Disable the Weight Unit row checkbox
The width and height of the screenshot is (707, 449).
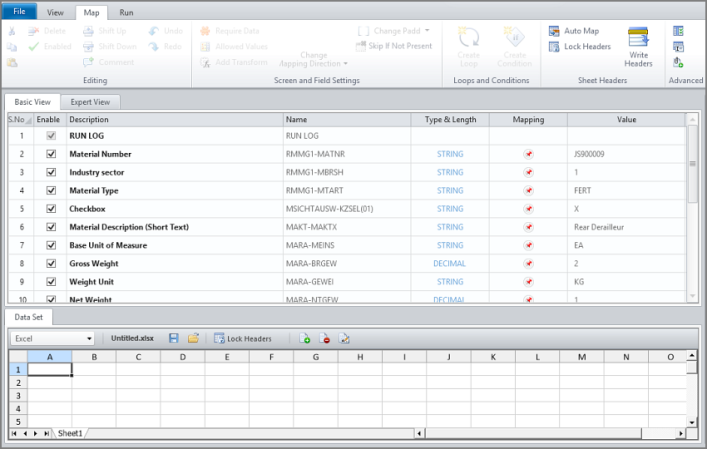click(x=51, y=282)
